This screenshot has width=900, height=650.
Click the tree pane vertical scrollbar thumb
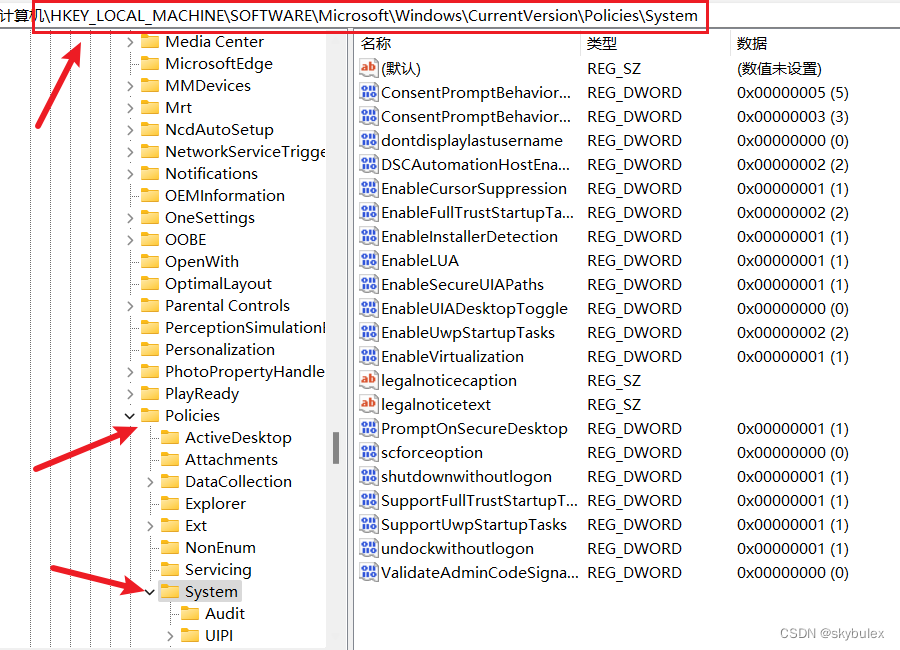[x=336, y=448]
